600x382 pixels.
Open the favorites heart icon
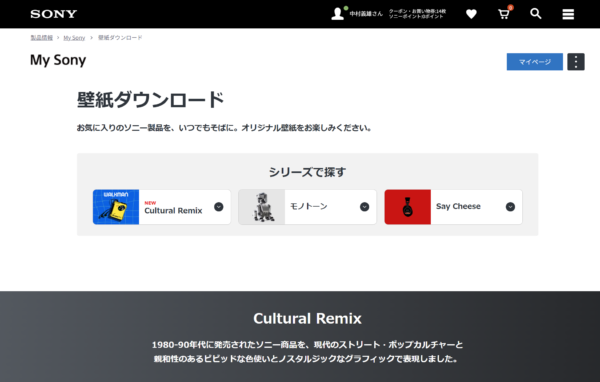[471, 14]
